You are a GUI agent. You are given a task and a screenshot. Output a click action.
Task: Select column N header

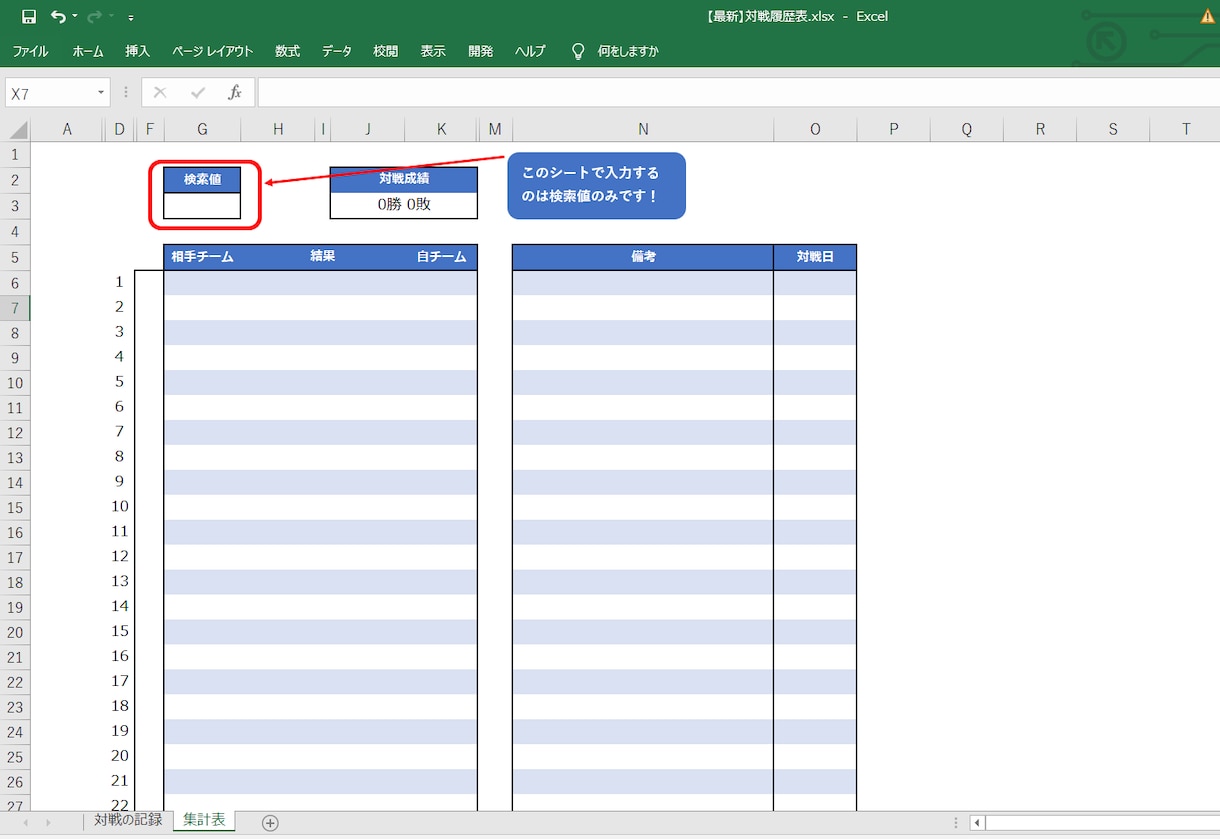click(x=643, y=129)
